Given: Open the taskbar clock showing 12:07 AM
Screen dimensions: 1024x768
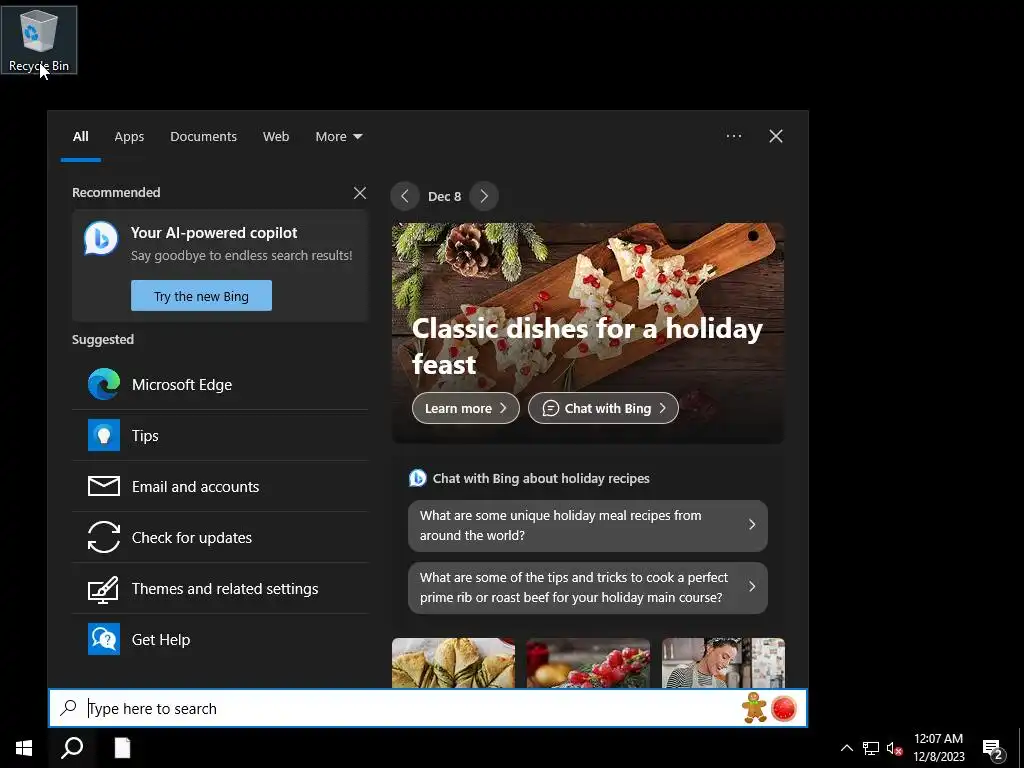Looking at the screenshot, I should (x=938, y=748).
